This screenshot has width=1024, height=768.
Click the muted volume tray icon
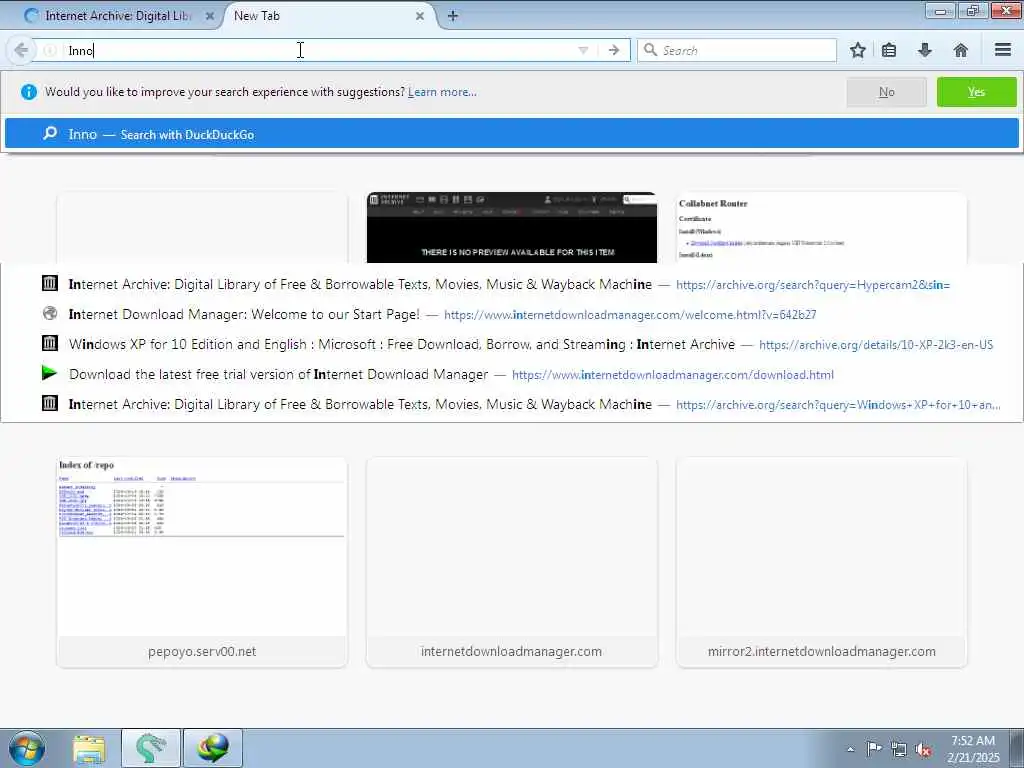pos(923,749)
